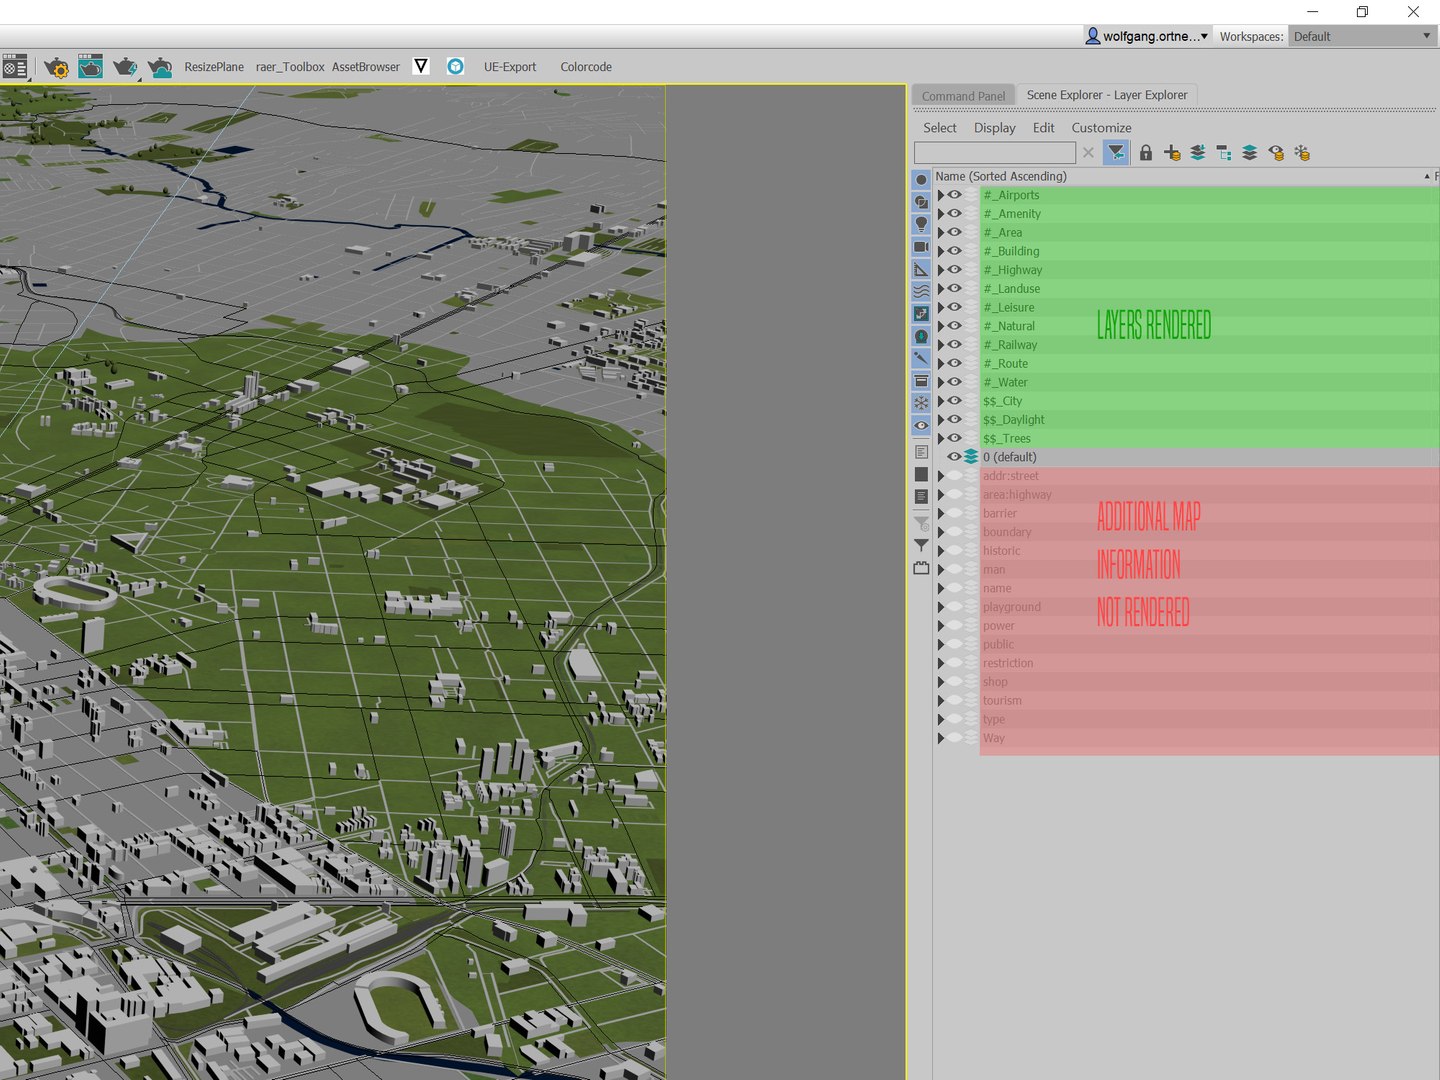Click Render Production teapot lightning icon

click(x=125, y=67)
